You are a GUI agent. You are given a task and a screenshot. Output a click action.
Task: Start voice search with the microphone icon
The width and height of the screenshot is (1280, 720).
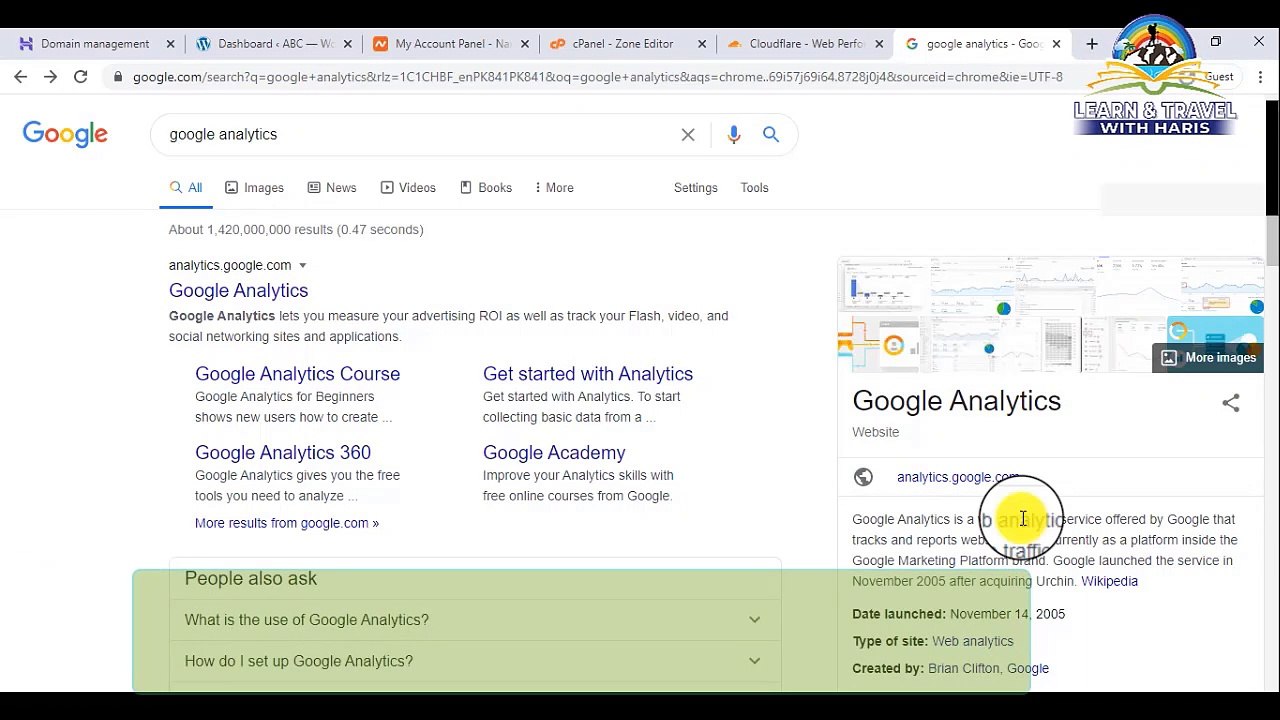tap(734, 134)
